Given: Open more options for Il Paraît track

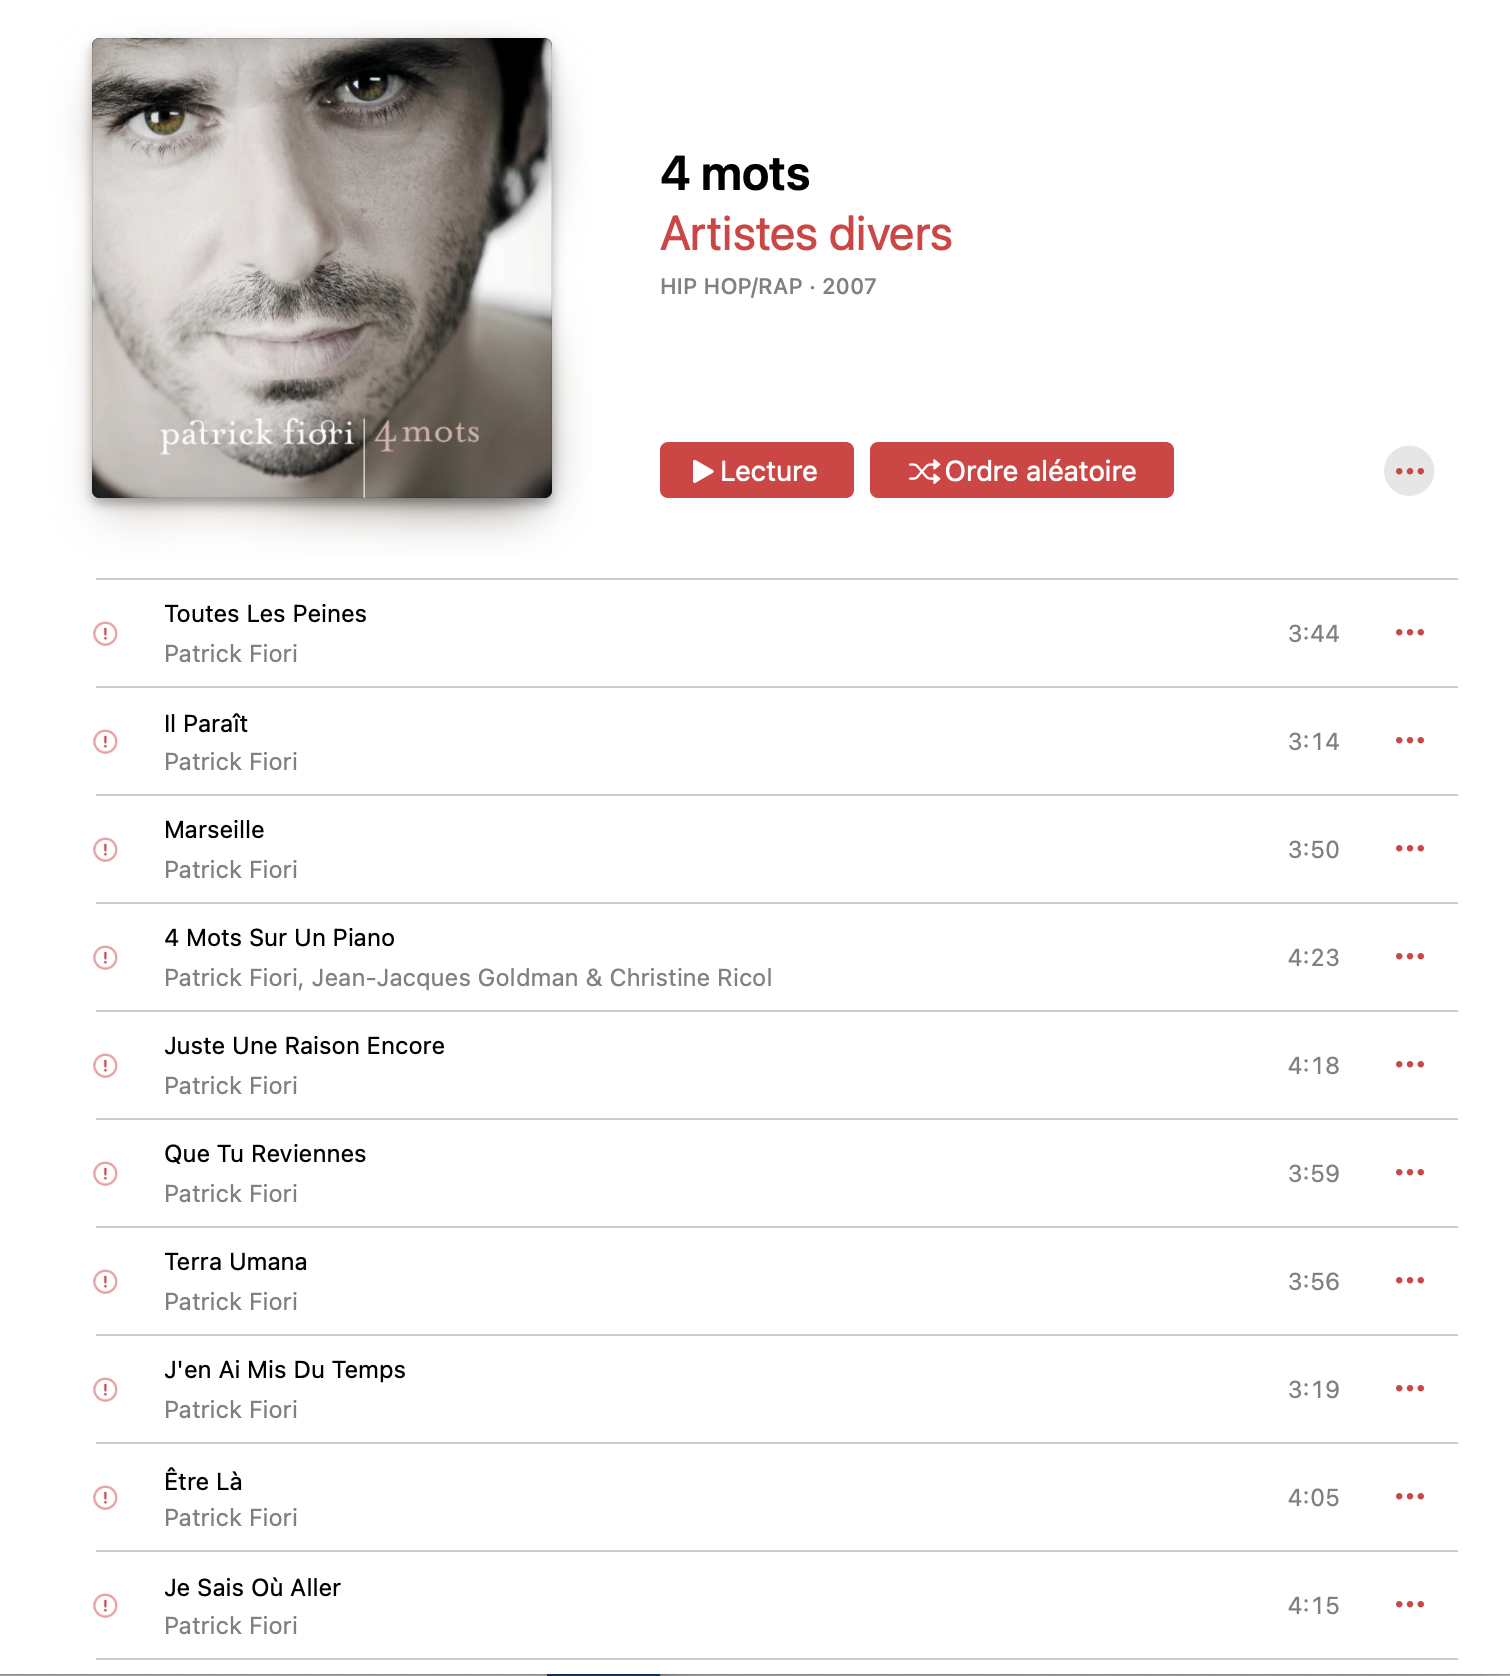Looking at the screenshot, I should (x=1409, y=740).
